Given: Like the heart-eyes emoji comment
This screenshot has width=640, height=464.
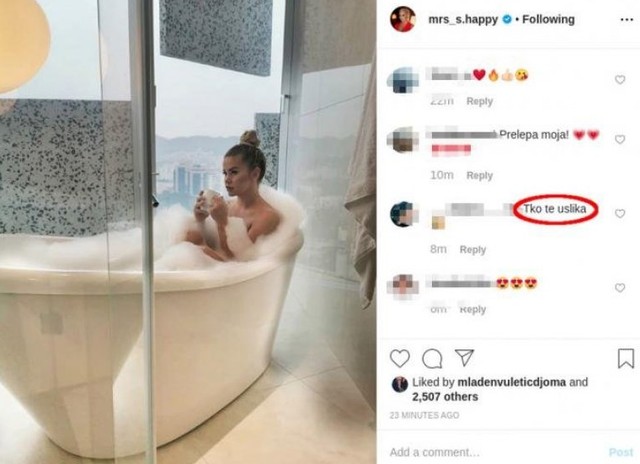Looking at the screenshot, I should (x=620, y=288).
